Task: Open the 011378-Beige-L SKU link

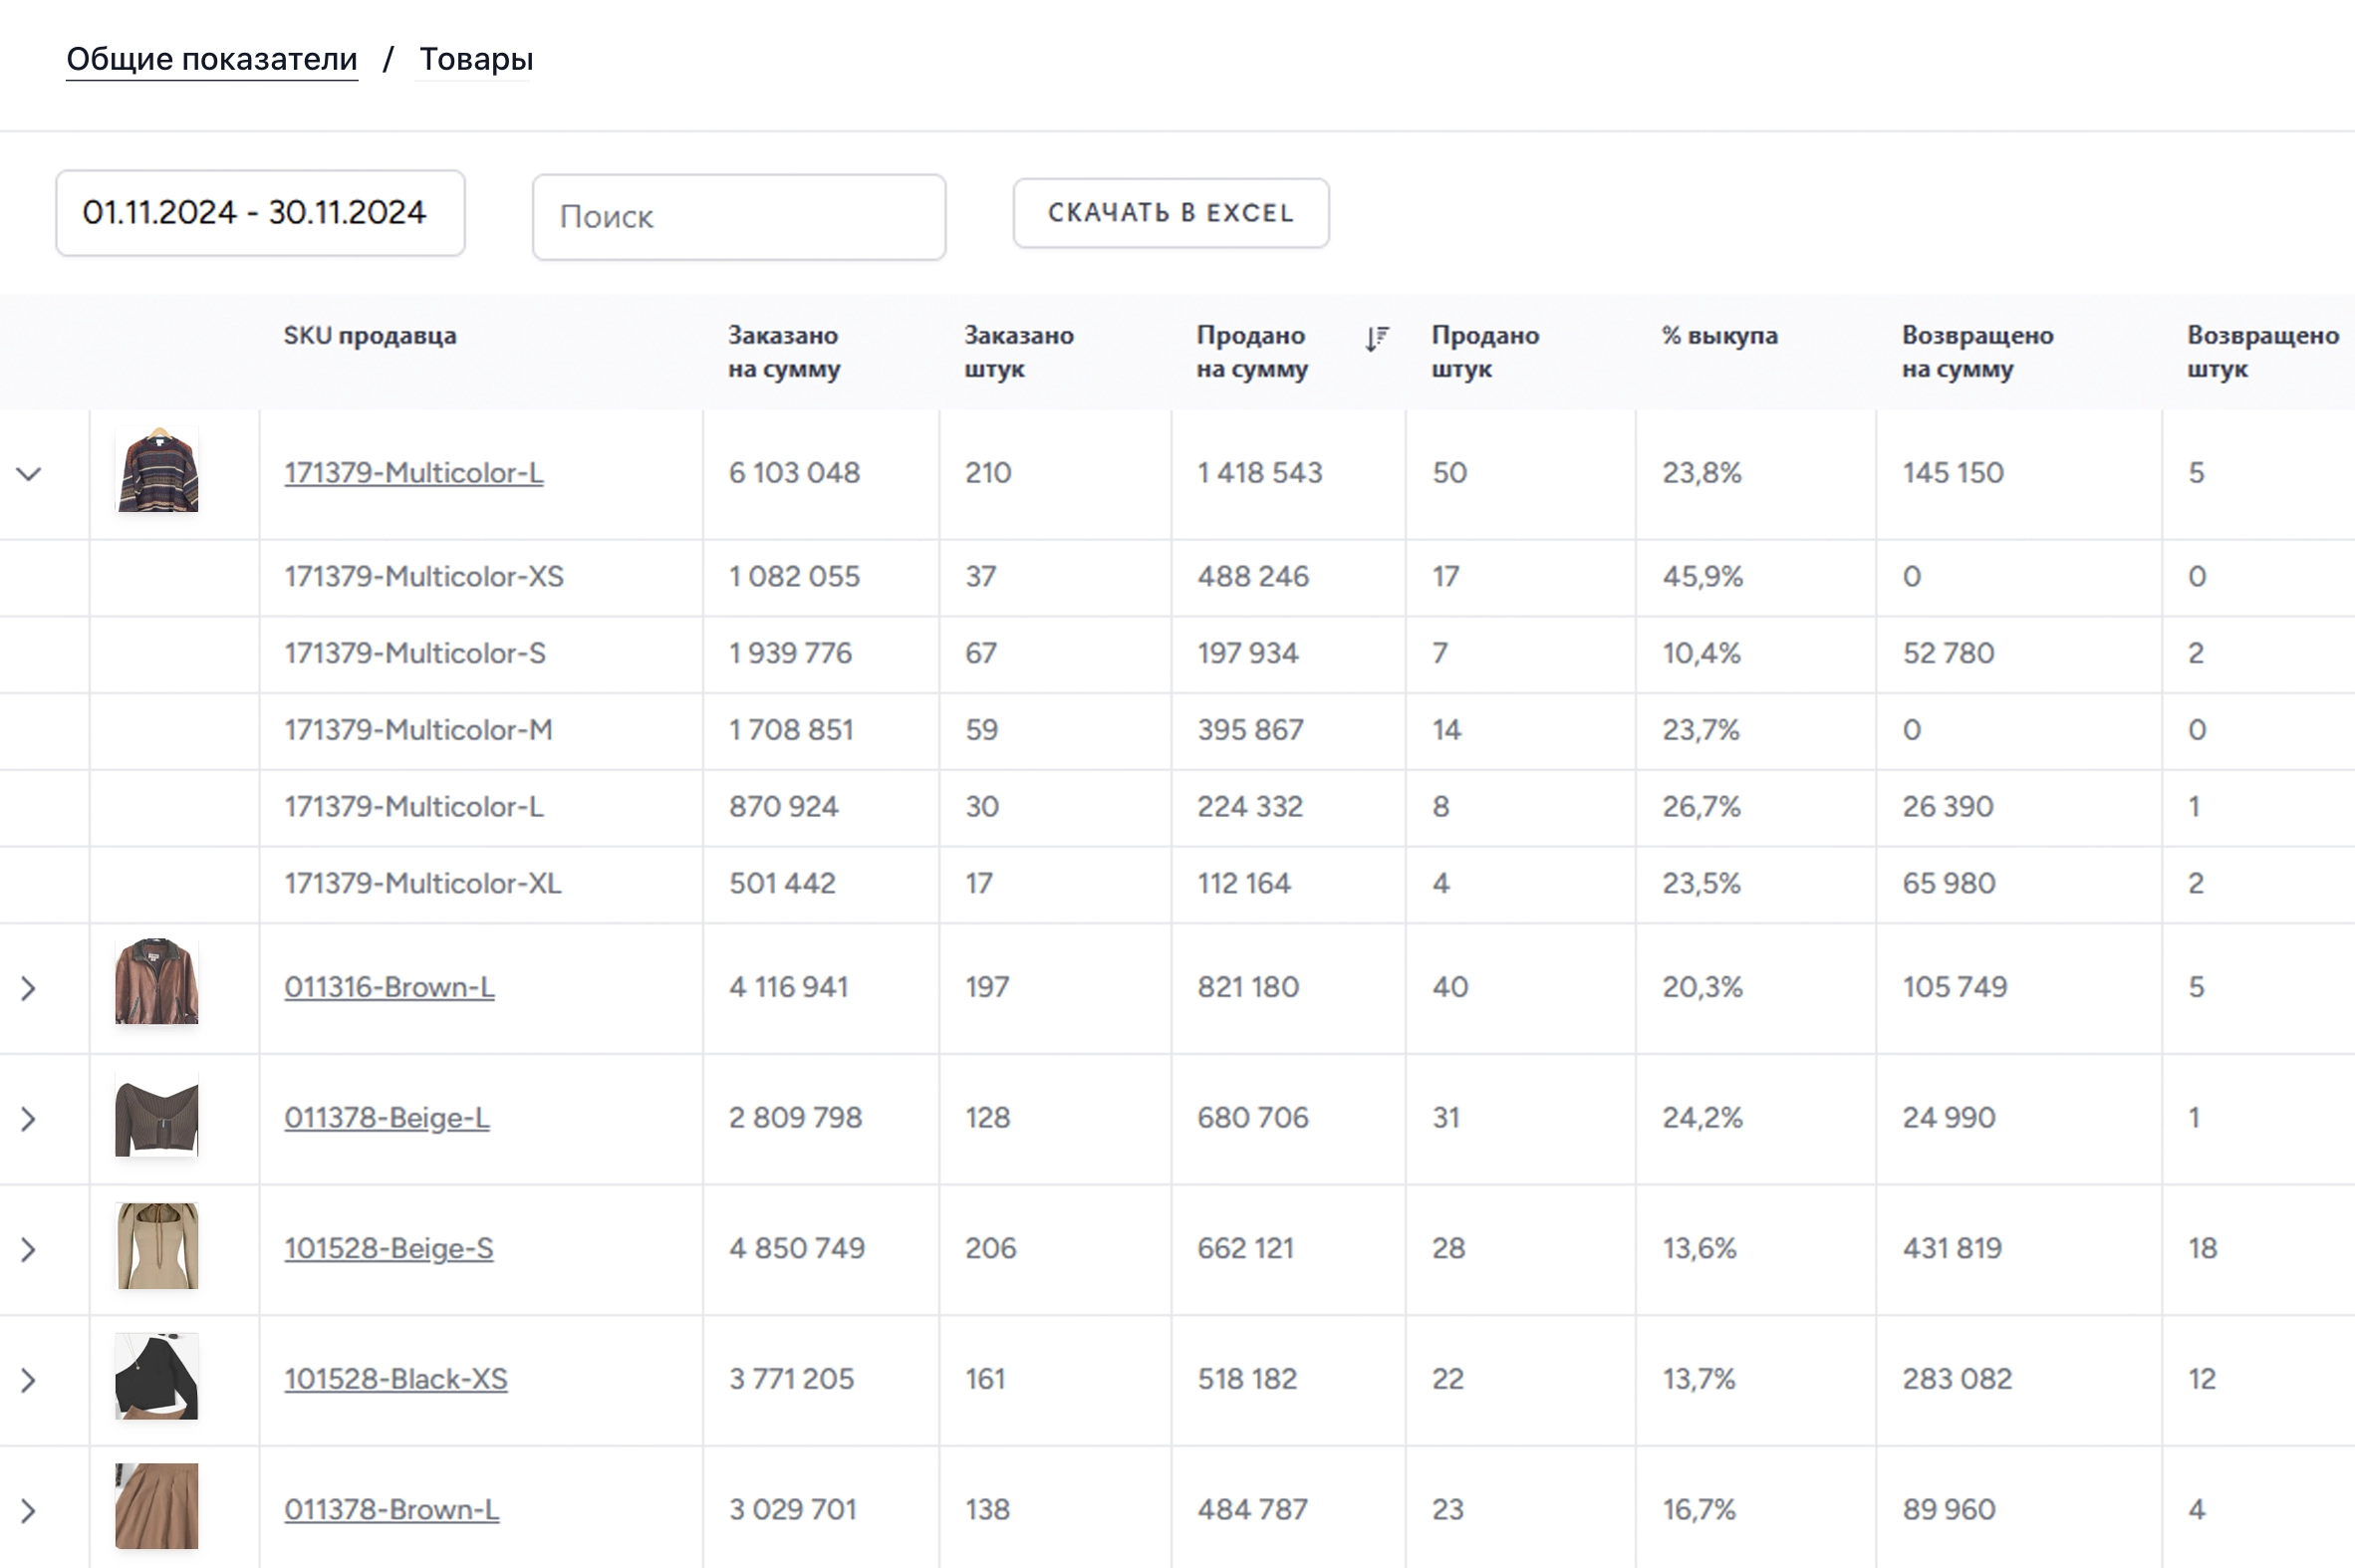Action: (x=387, y=1118)
